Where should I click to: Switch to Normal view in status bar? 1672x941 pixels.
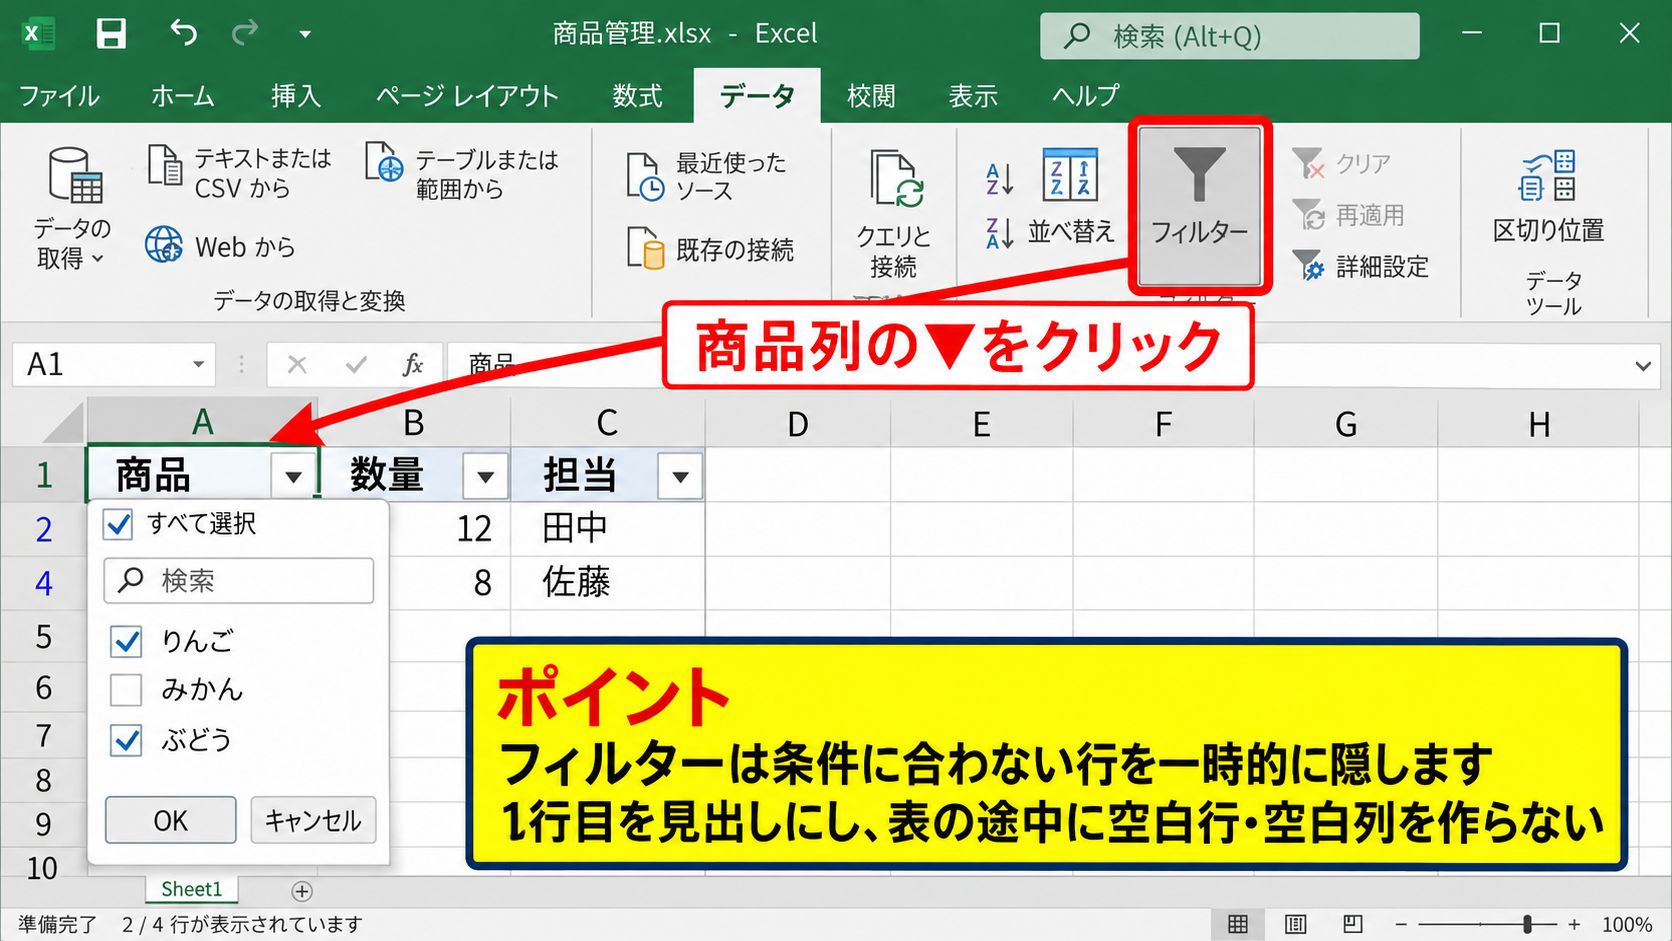1238,924
